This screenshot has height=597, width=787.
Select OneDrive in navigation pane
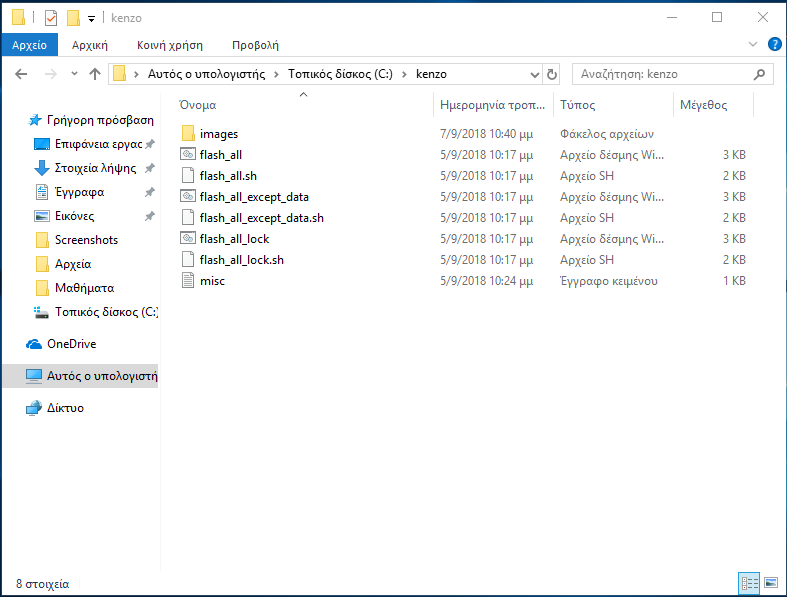tap(71, 344)
